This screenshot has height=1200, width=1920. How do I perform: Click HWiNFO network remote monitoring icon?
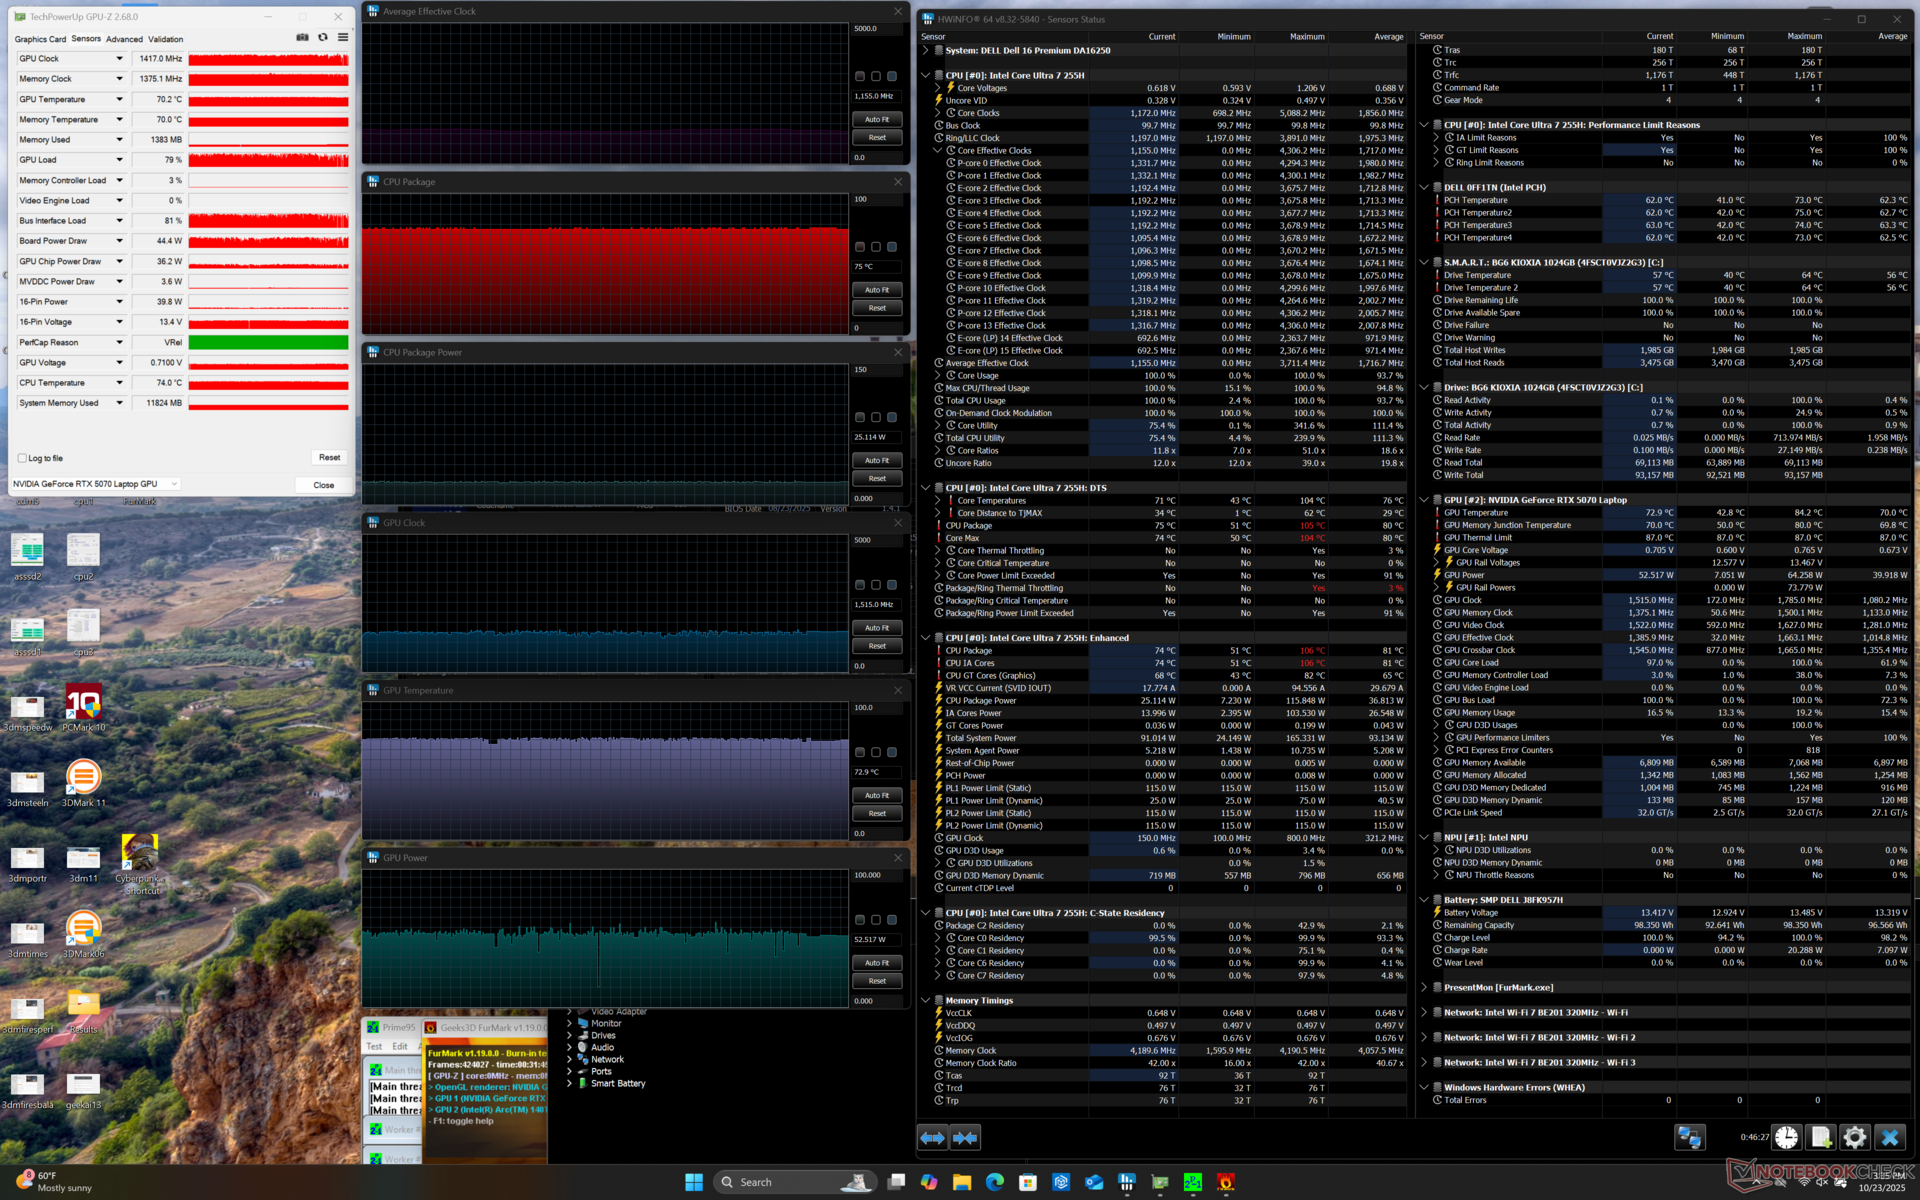(x=1690, y=1138)
